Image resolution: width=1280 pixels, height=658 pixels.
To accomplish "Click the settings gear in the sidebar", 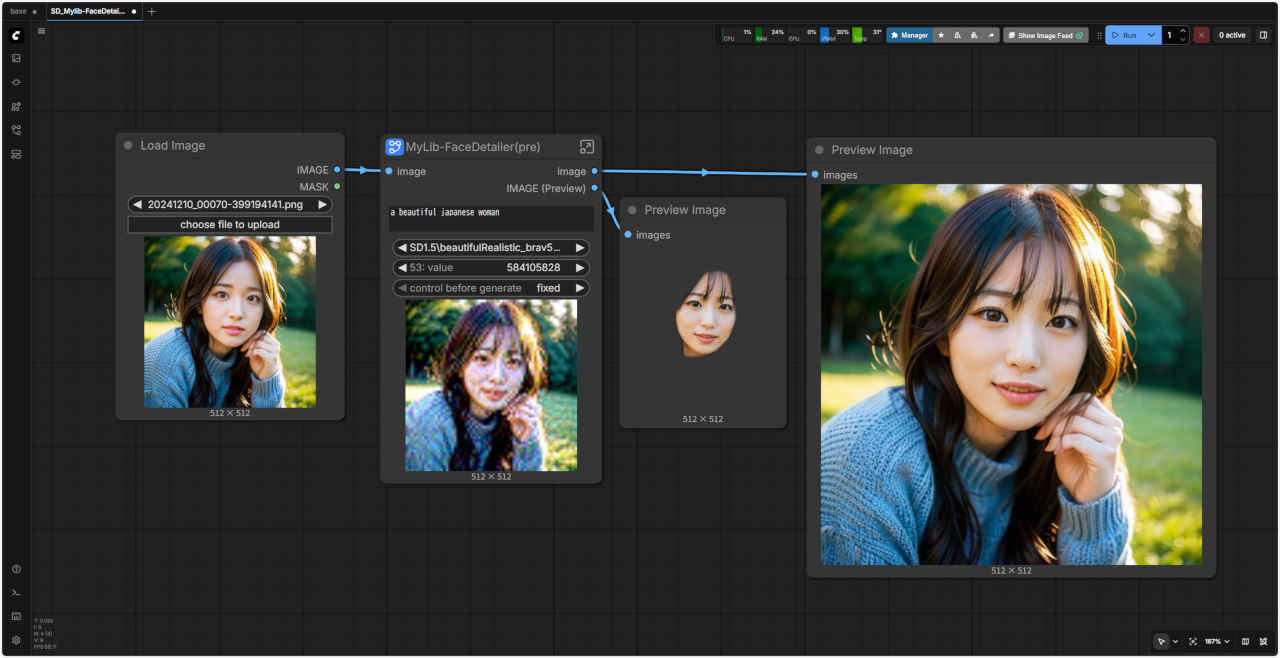I will (x=16, y=640).
